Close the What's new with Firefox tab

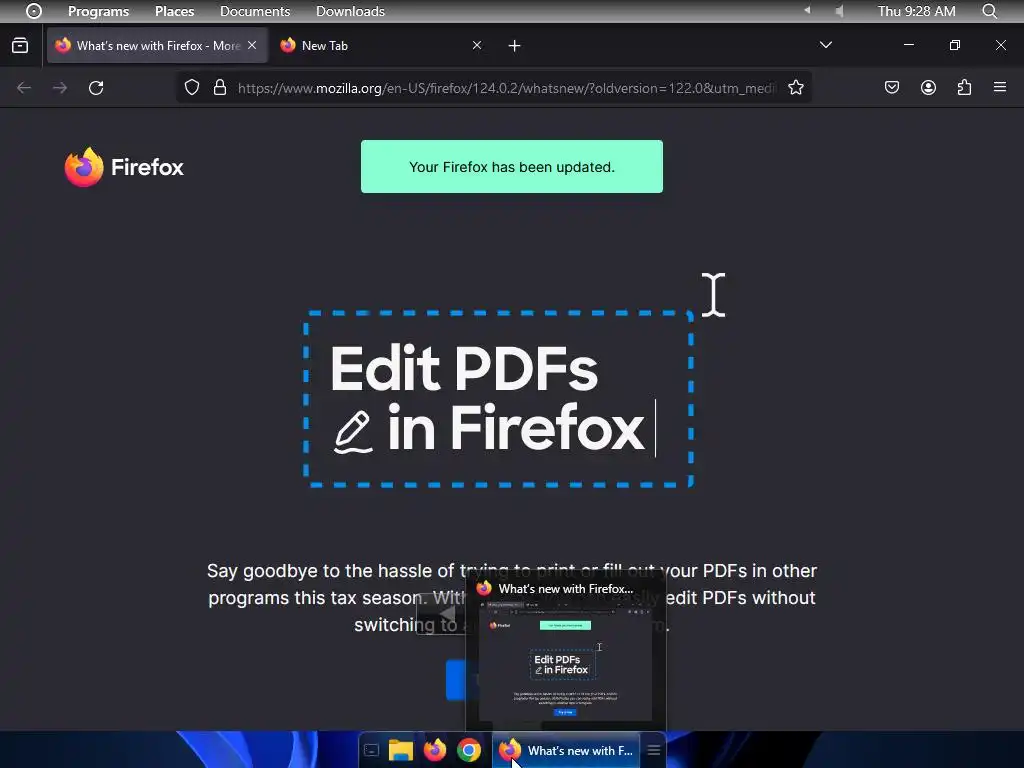pyautogui.click(x=252, y=45)
